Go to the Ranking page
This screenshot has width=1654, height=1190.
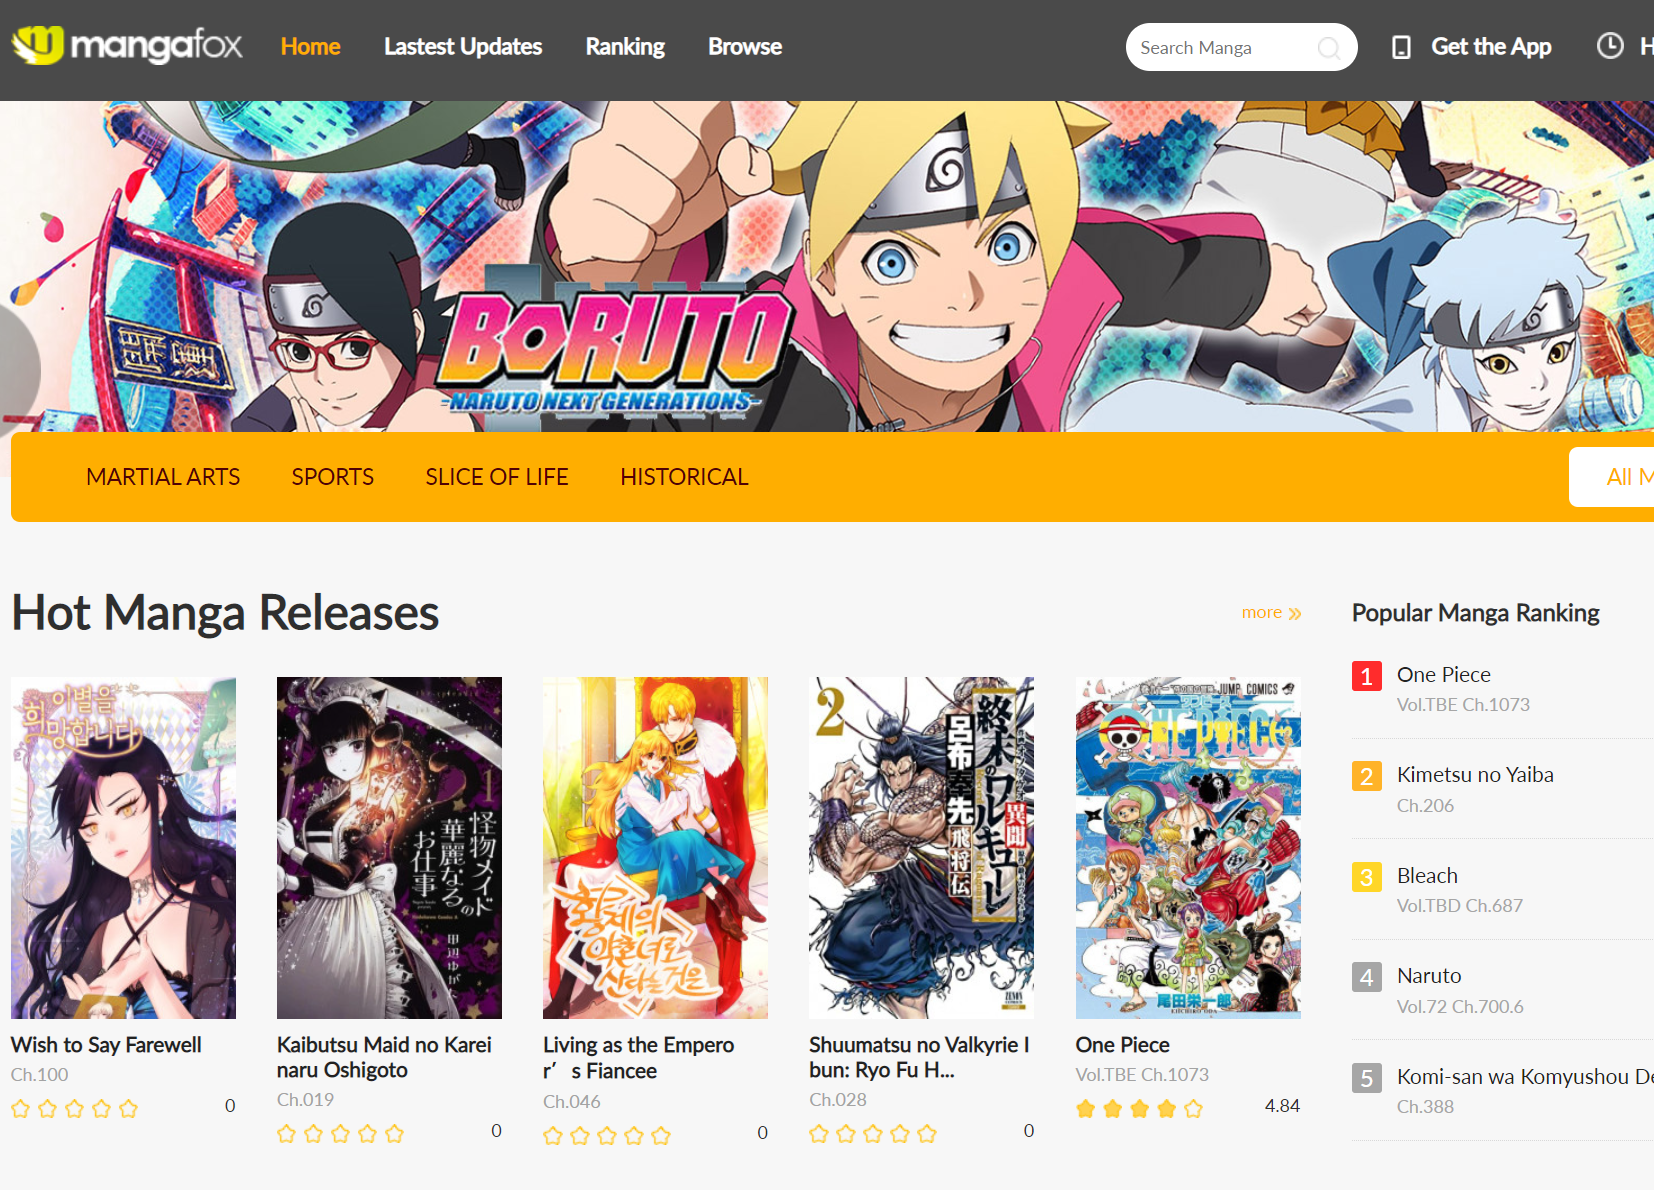[625, 47]
